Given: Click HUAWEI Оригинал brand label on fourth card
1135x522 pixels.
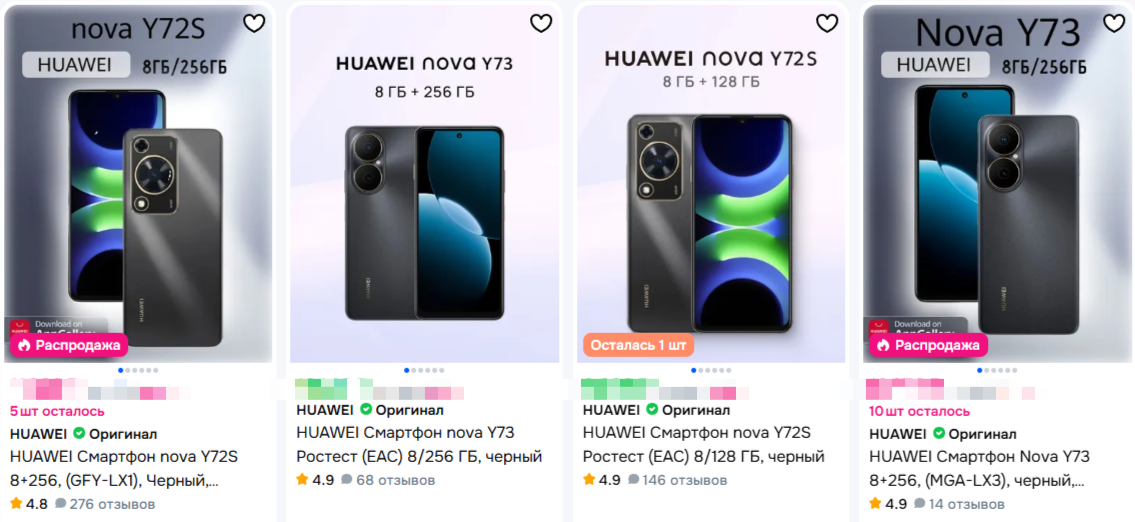Looking at the screenshot, I should pos(942,434).
